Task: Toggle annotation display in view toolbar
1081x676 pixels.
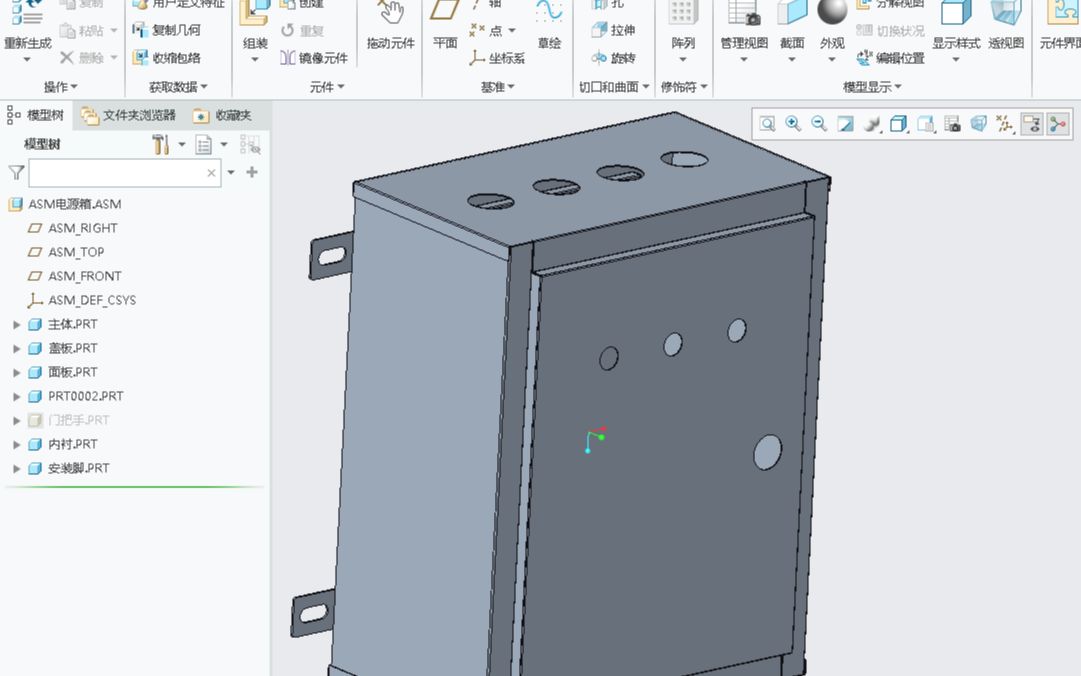Action: click(x=1031, y=124)
